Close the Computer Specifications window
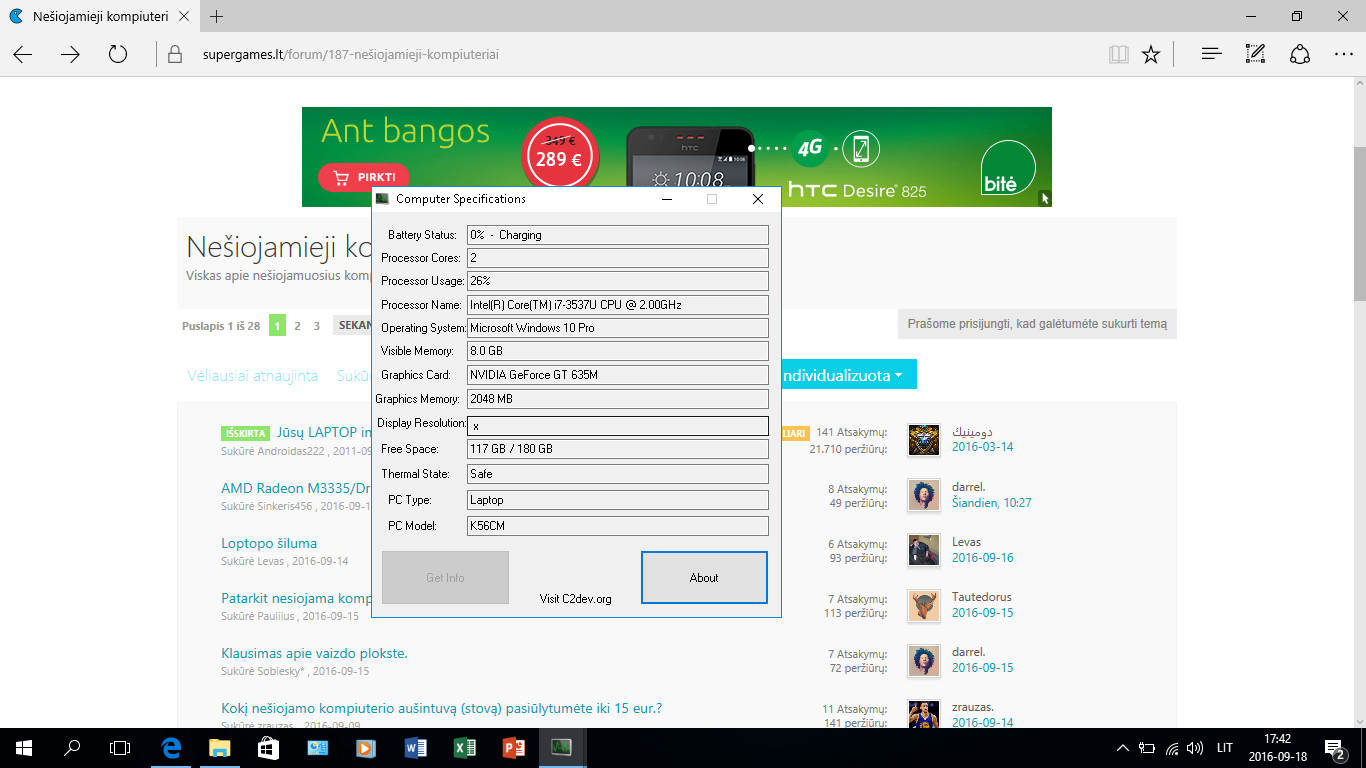The image size is (1366, 768). pos(758,199)
